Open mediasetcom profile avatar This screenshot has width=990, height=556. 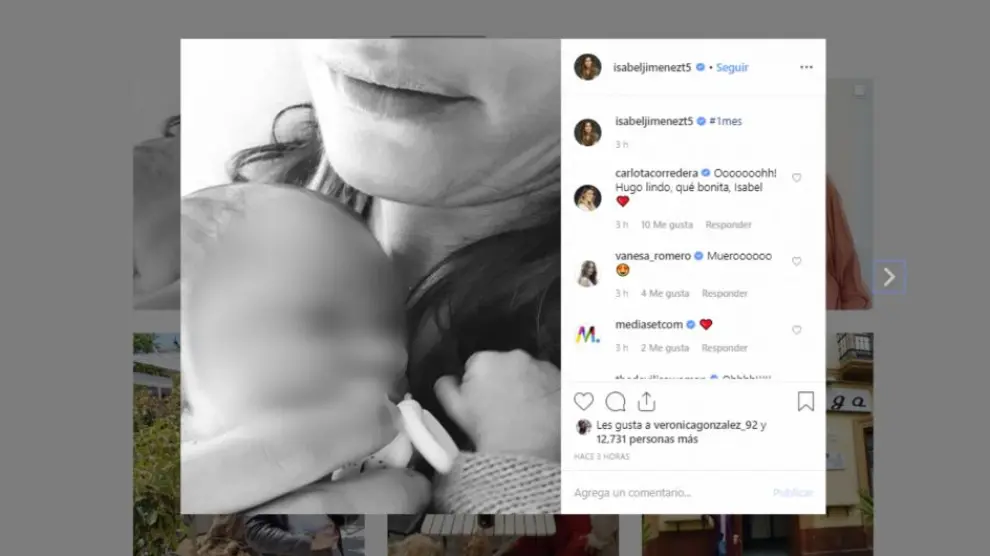coord(587,334)
